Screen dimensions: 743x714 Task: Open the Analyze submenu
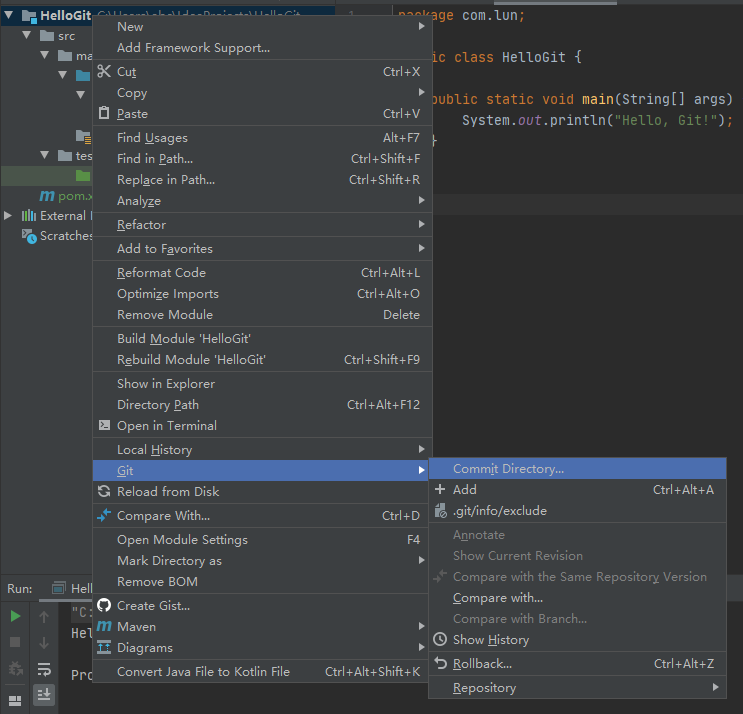262,200
